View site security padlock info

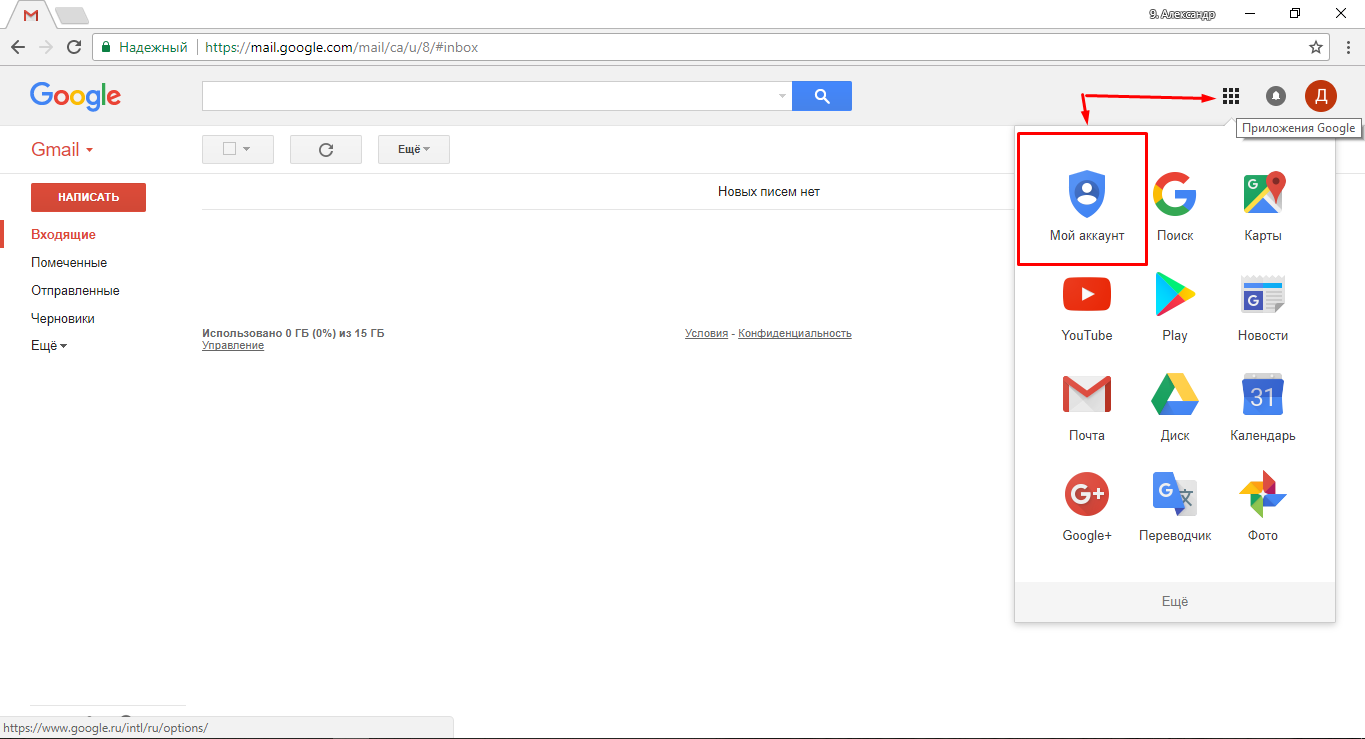point(105,47)
